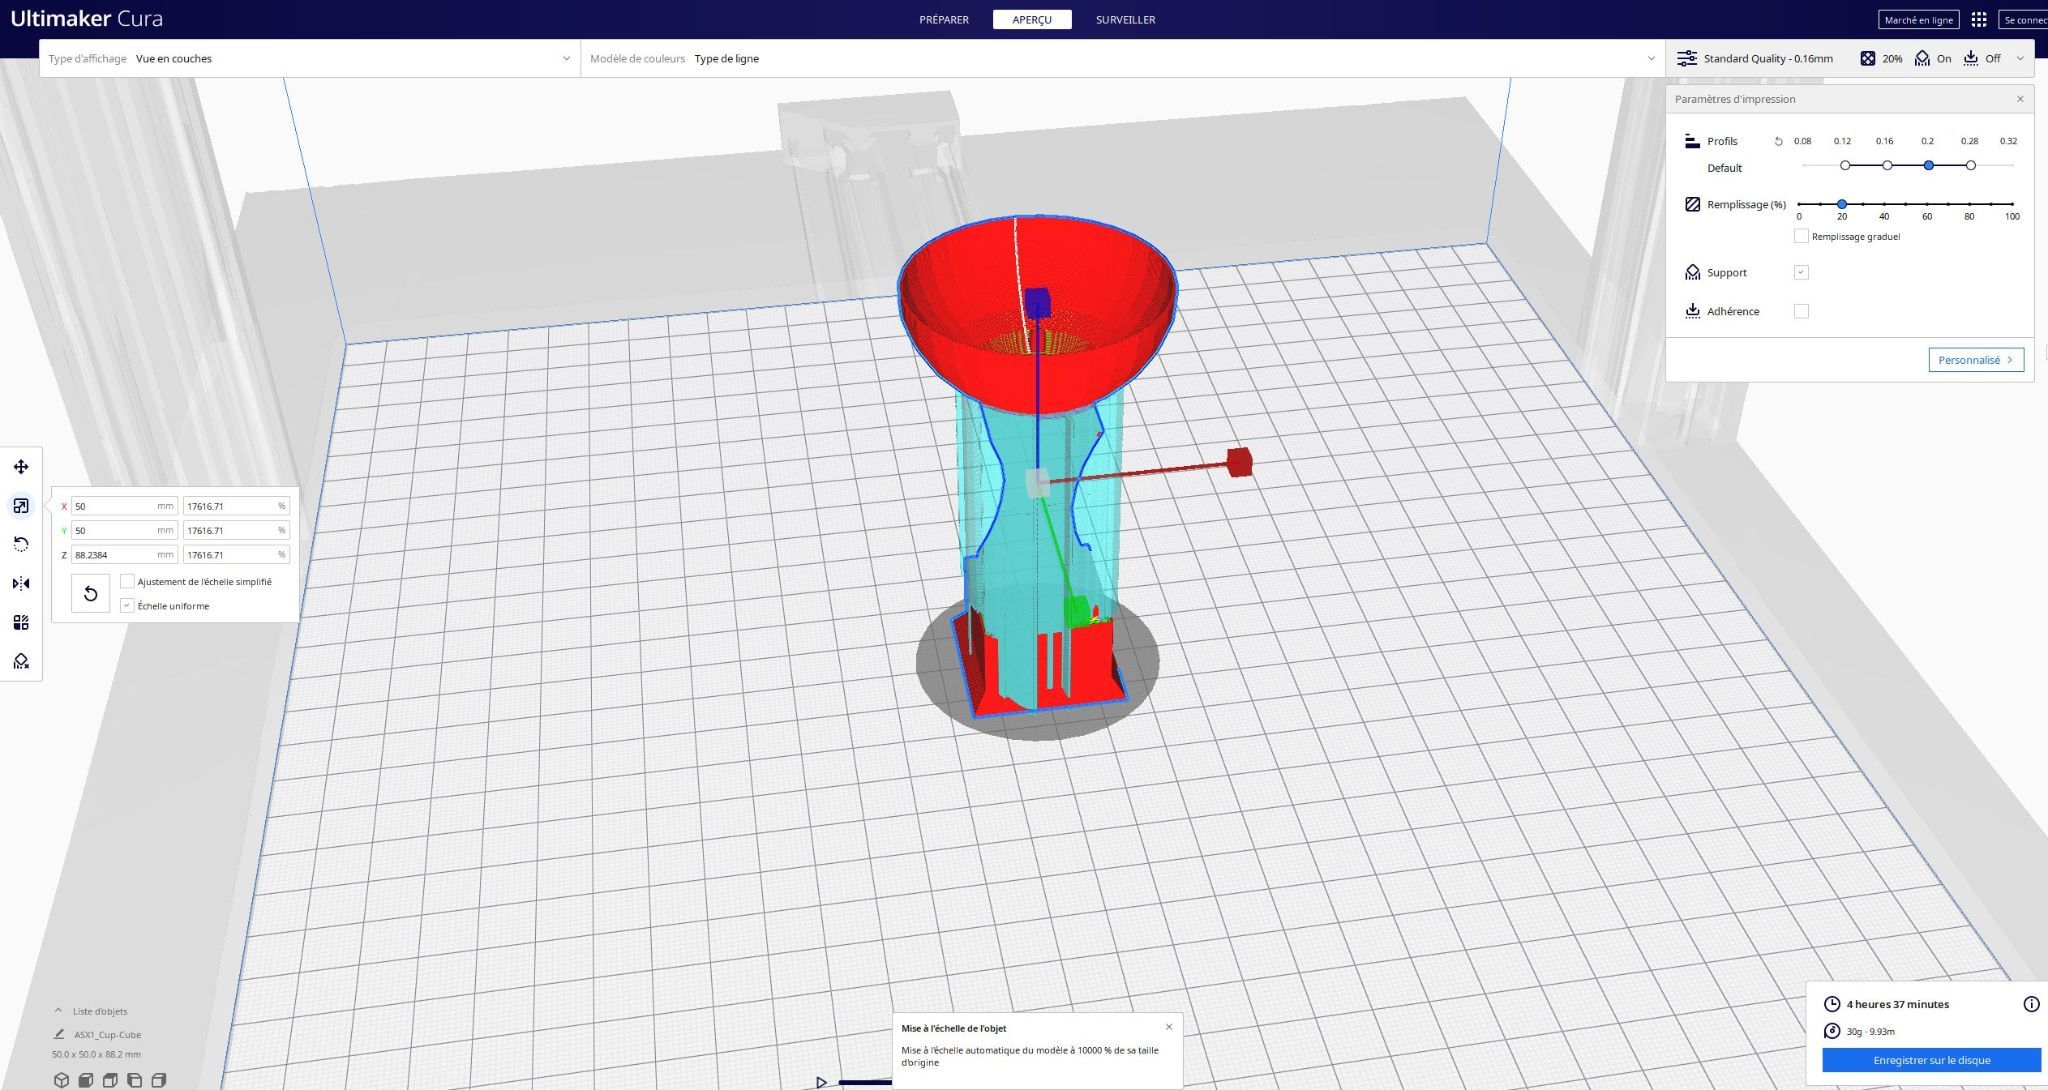Image resolution: width=2048 pixels, height=1090 pixels.
Task: Click the print time info icon
Action: pyautogui.click(x=2031, y=1004)
